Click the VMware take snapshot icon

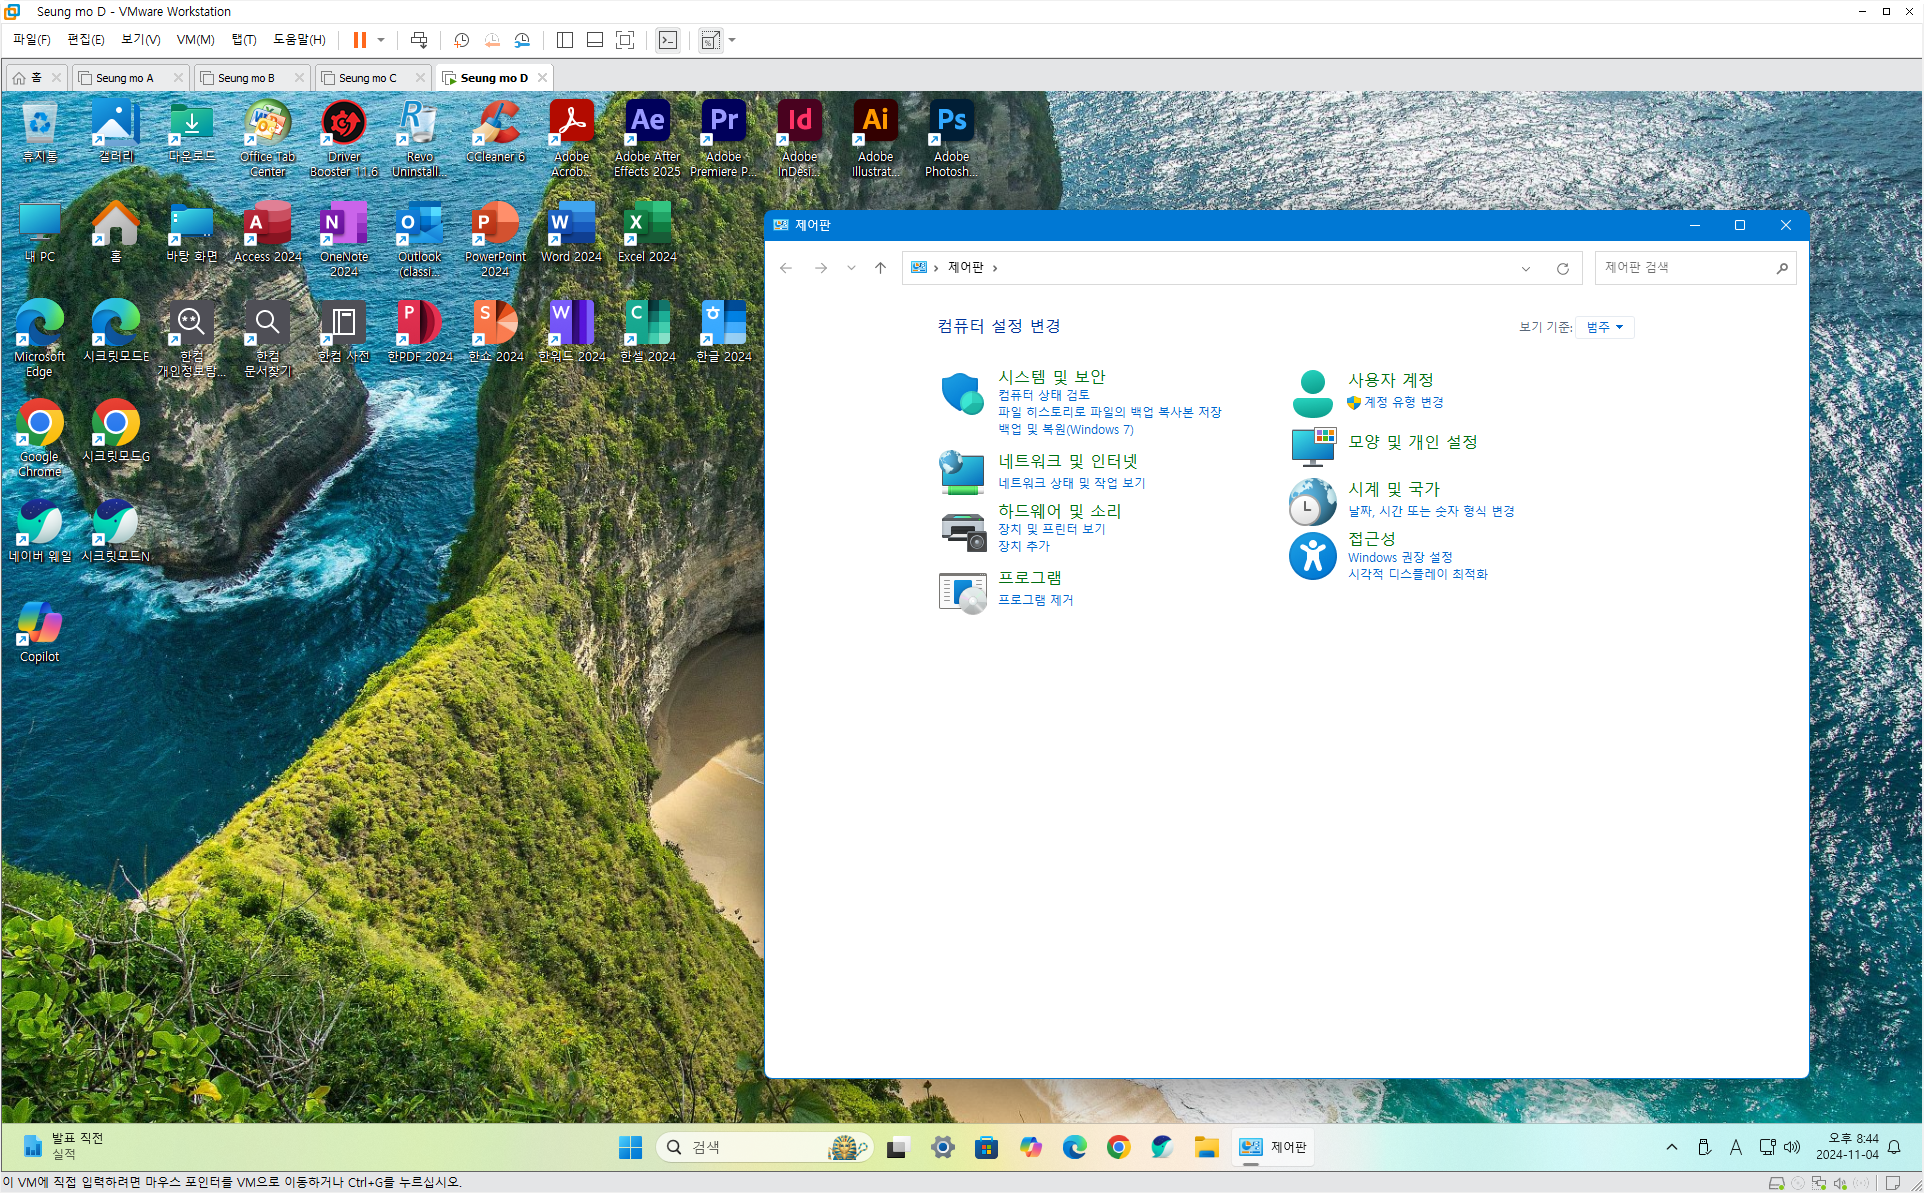click(x=461, y=40)
